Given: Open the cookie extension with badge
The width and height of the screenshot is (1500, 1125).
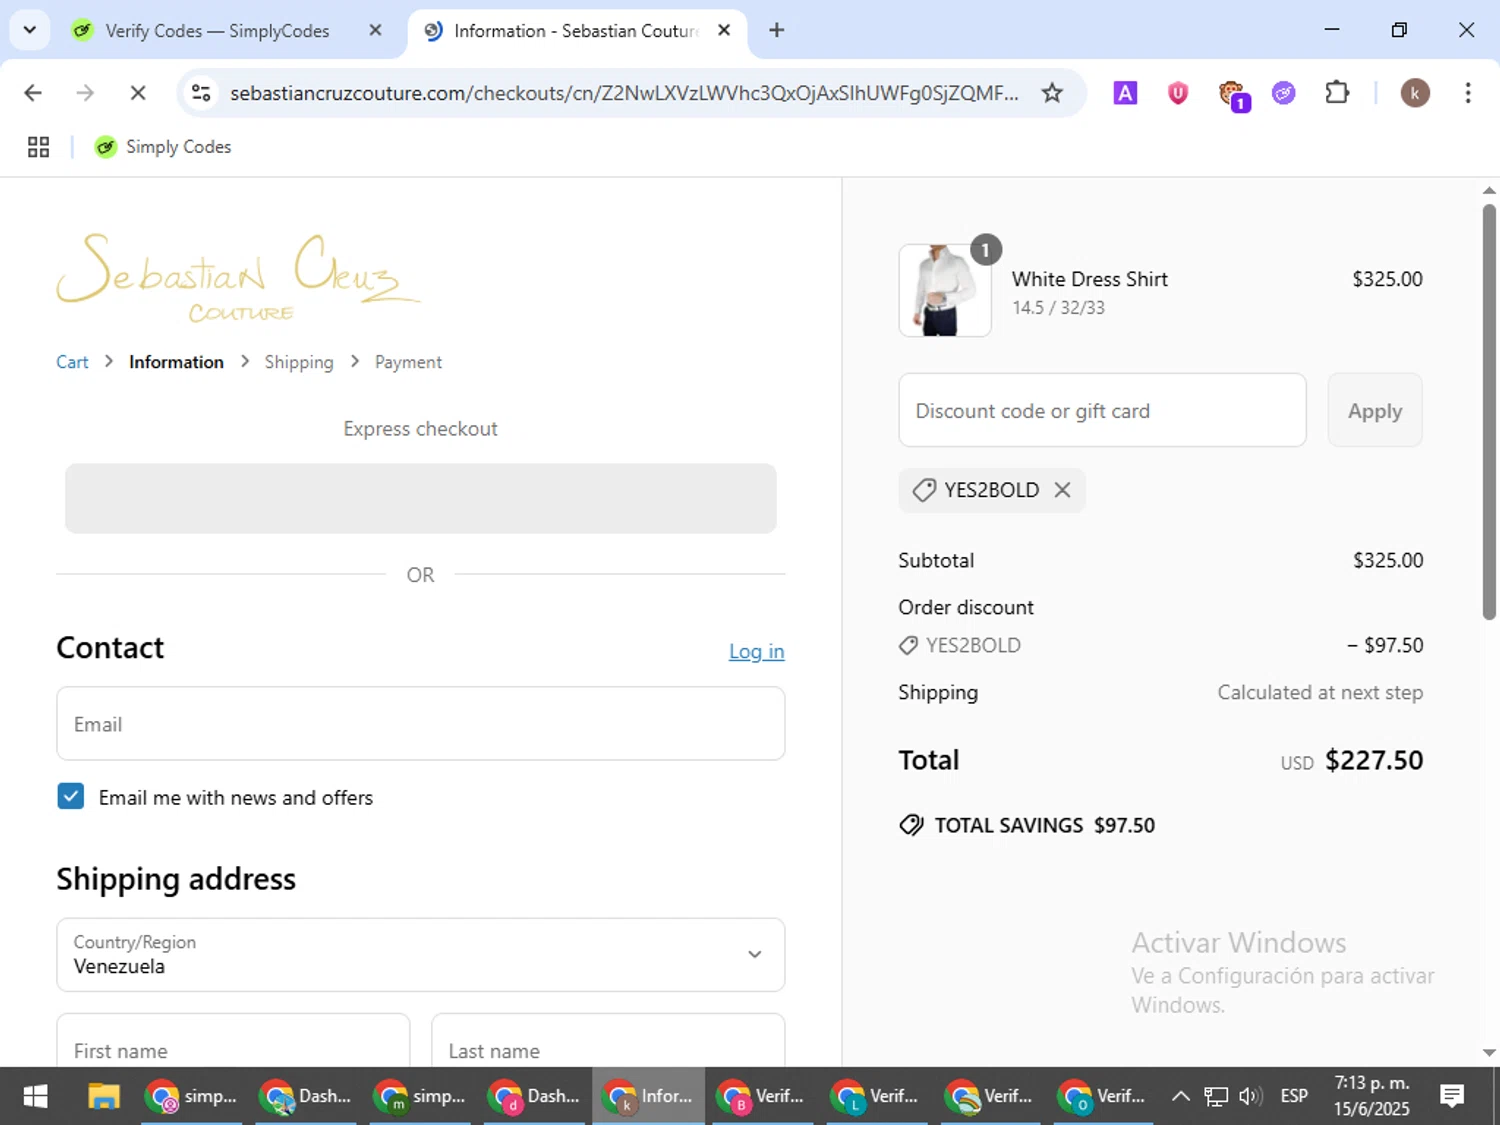Looking at the screenshot, I should pos(1232,95).
